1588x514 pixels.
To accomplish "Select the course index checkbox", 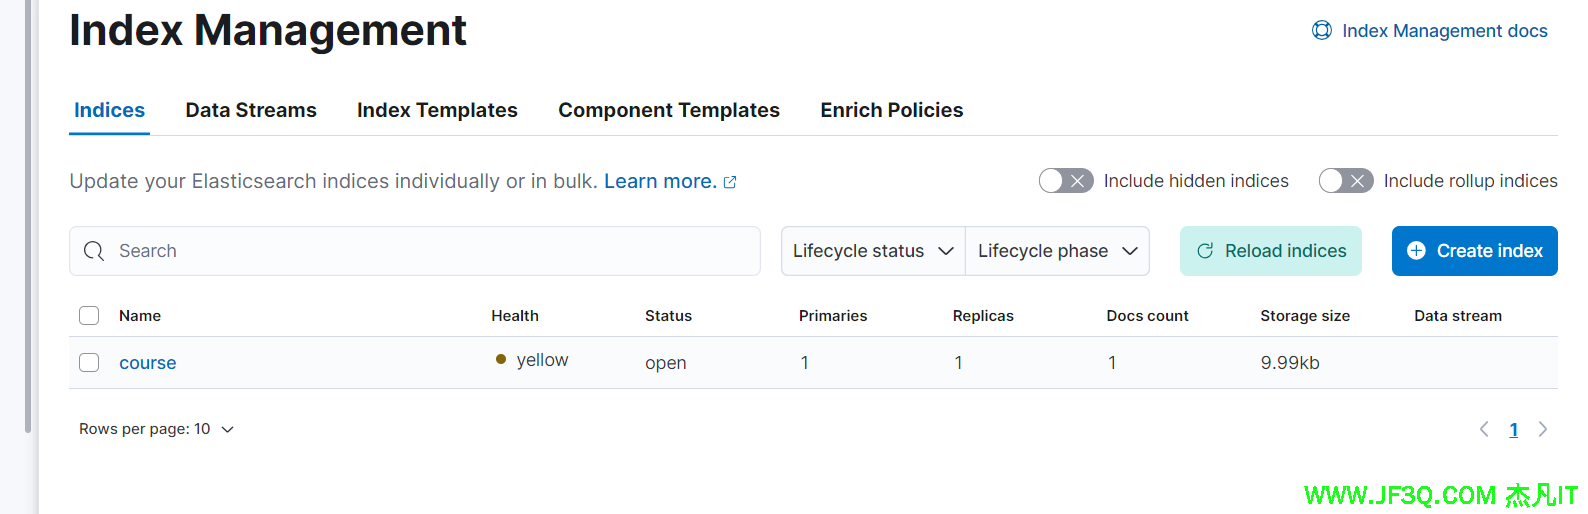I will 89,363.
